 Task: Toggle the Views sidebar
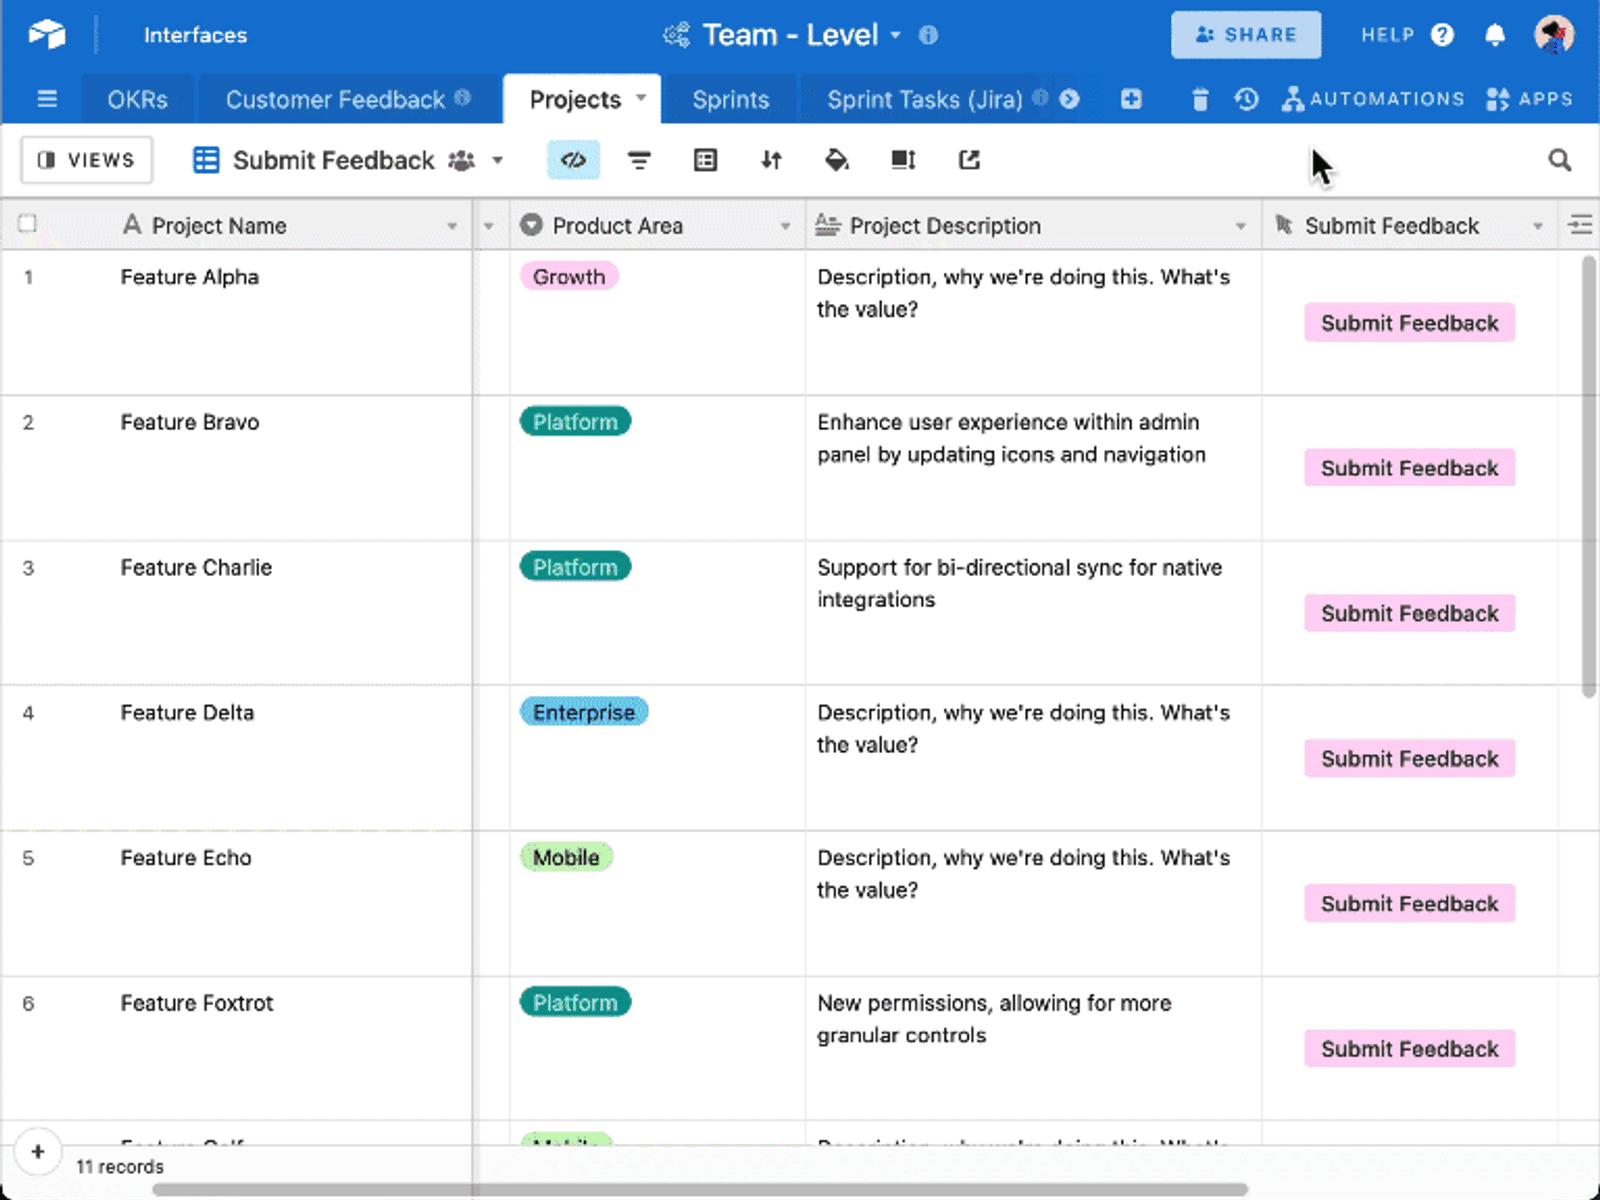click(86, 160)
